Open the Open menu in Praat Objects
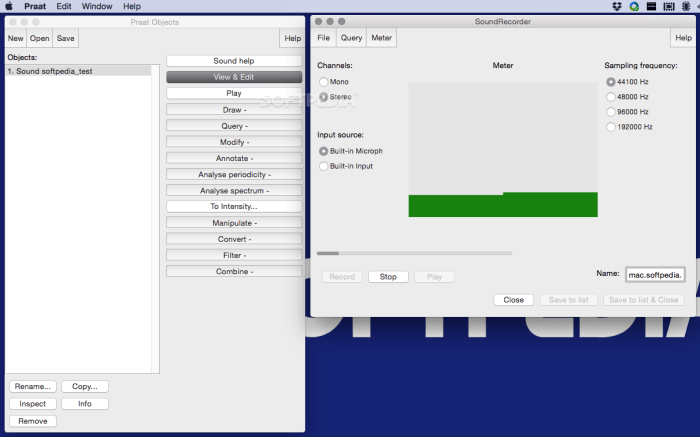 click(39, 38)
